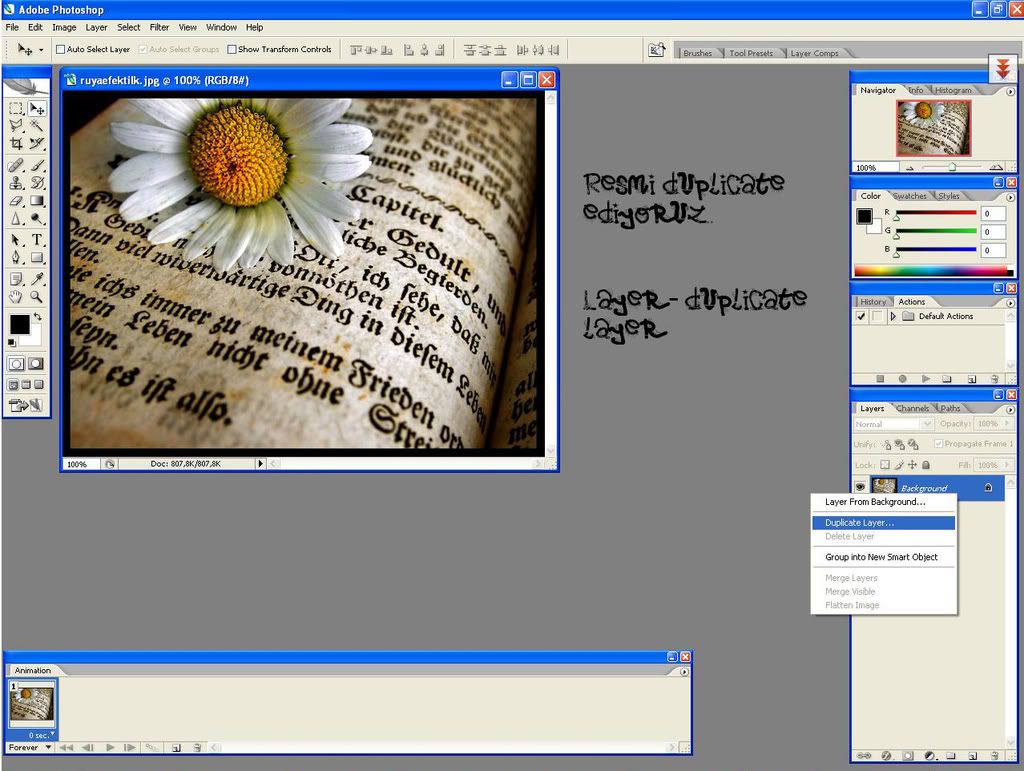Image resolution: width=1024 pixels, height=771 pixels.
Task: Select the Blur tool
Action: (x=16, y=219)
